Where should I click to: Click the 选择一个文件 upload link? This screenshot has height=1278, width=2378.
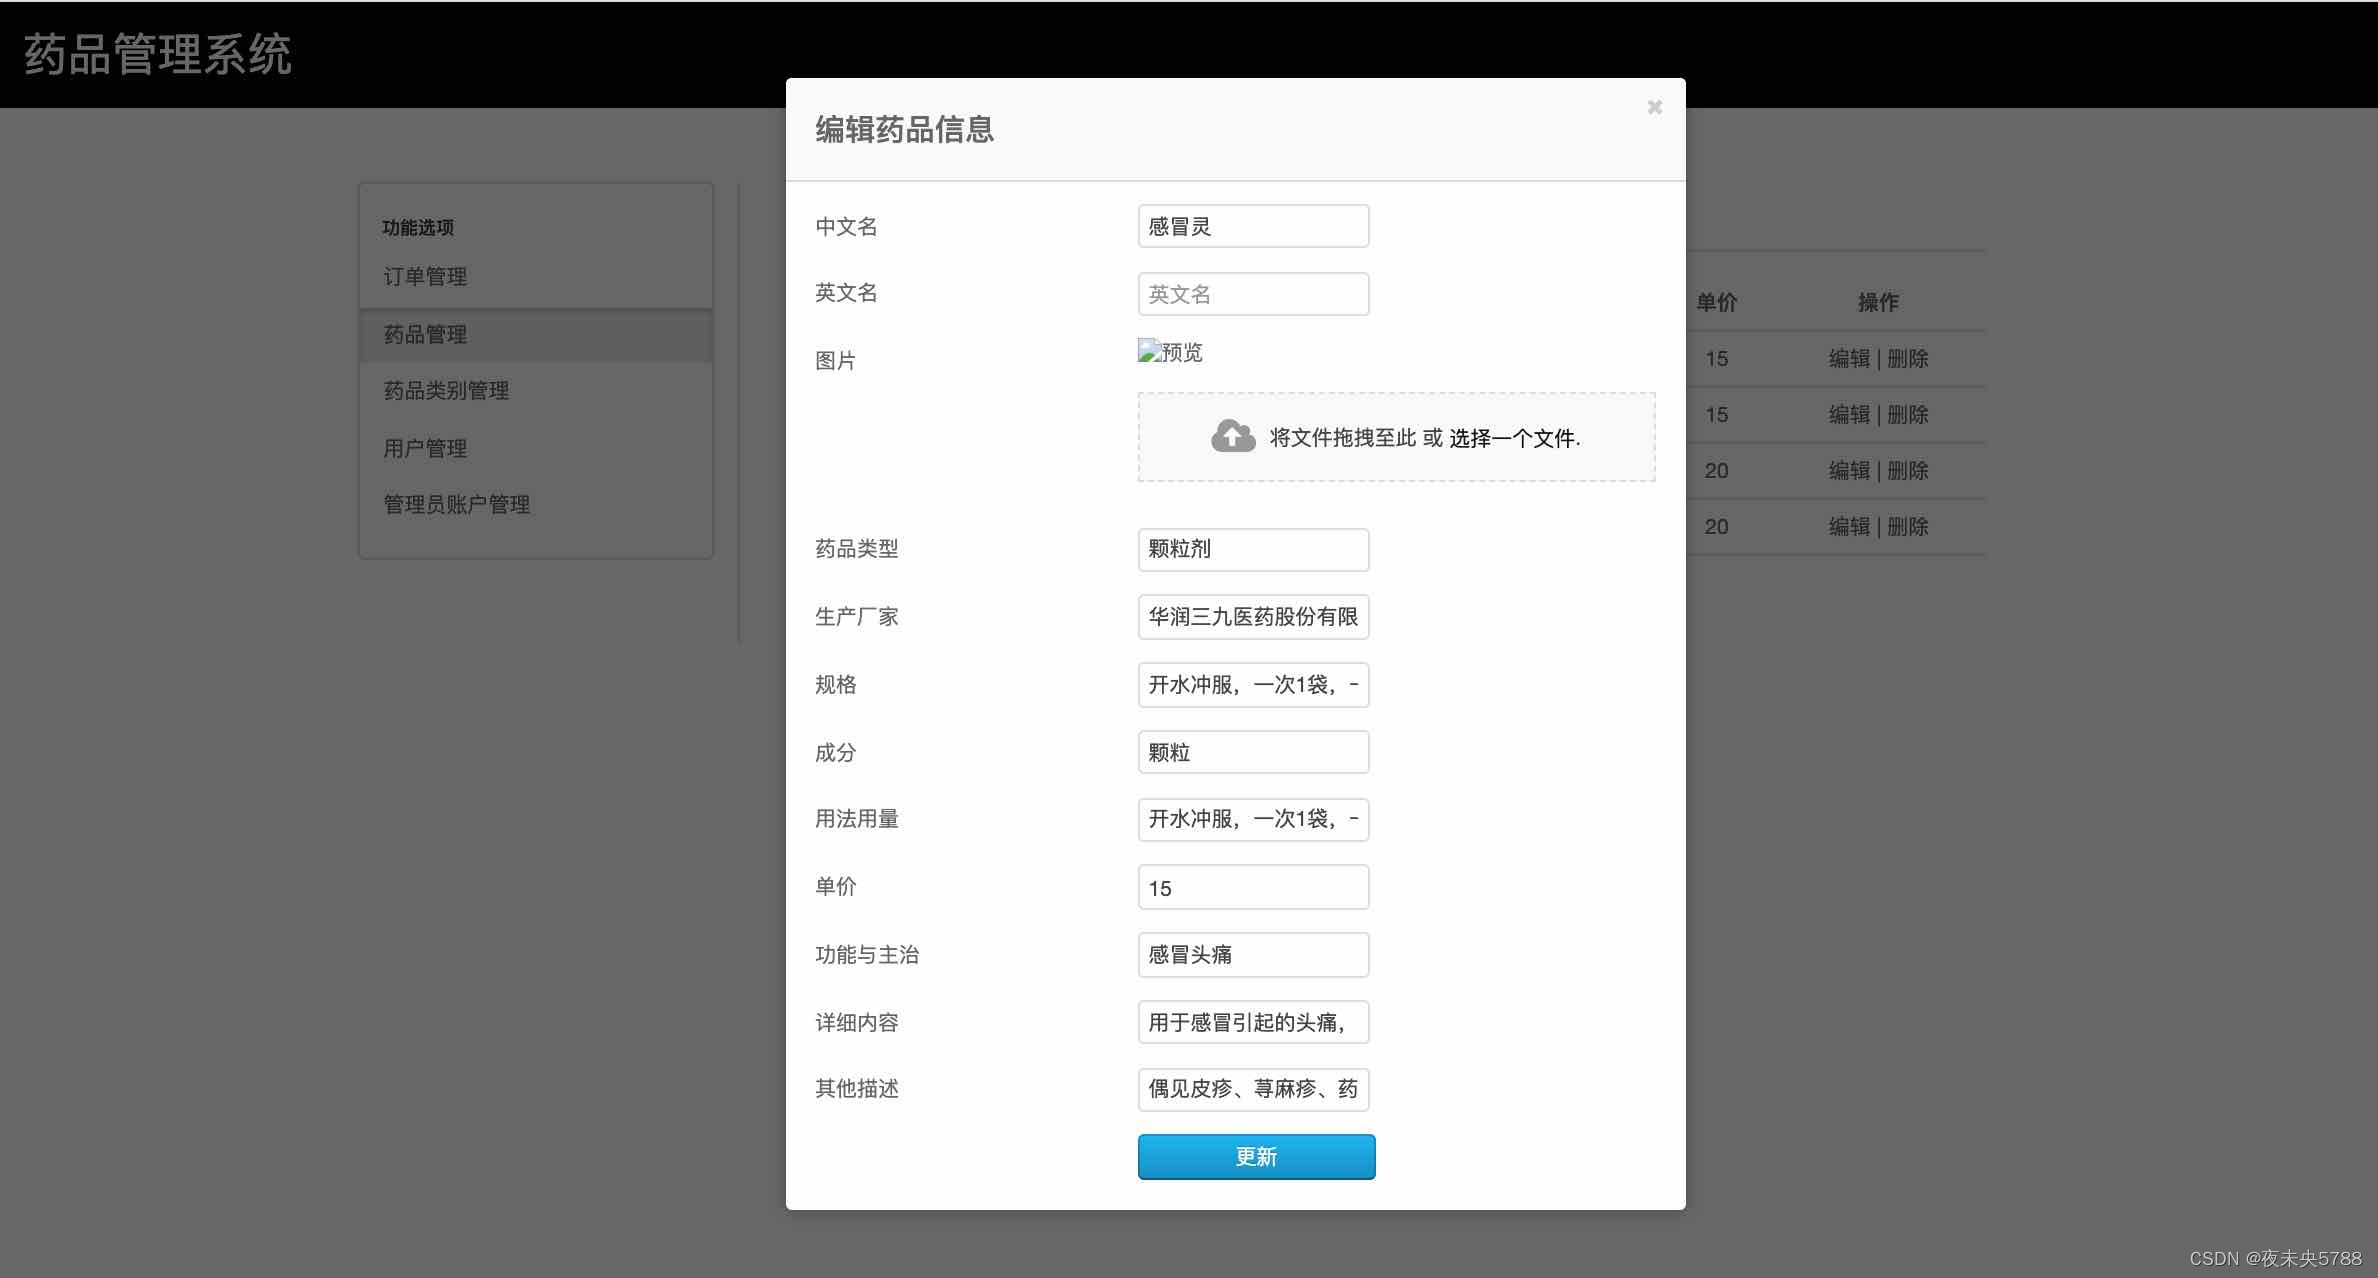[1512, 438]
